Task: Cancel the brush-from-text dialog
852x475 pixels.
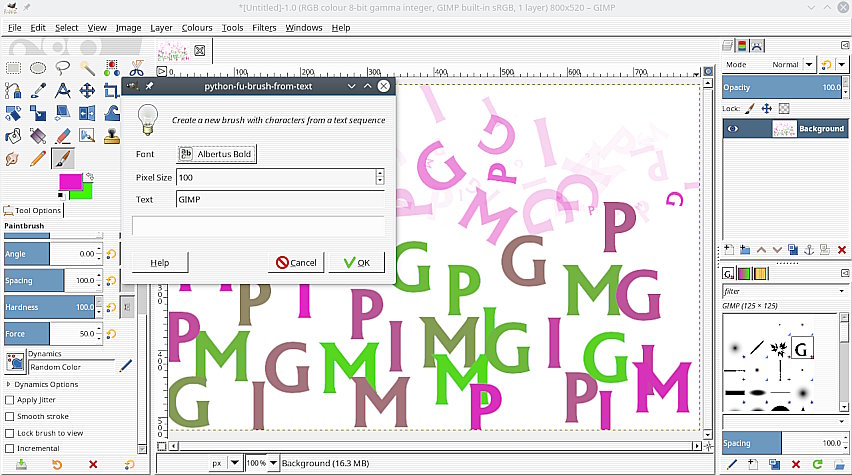Action: tap(296, 262)
